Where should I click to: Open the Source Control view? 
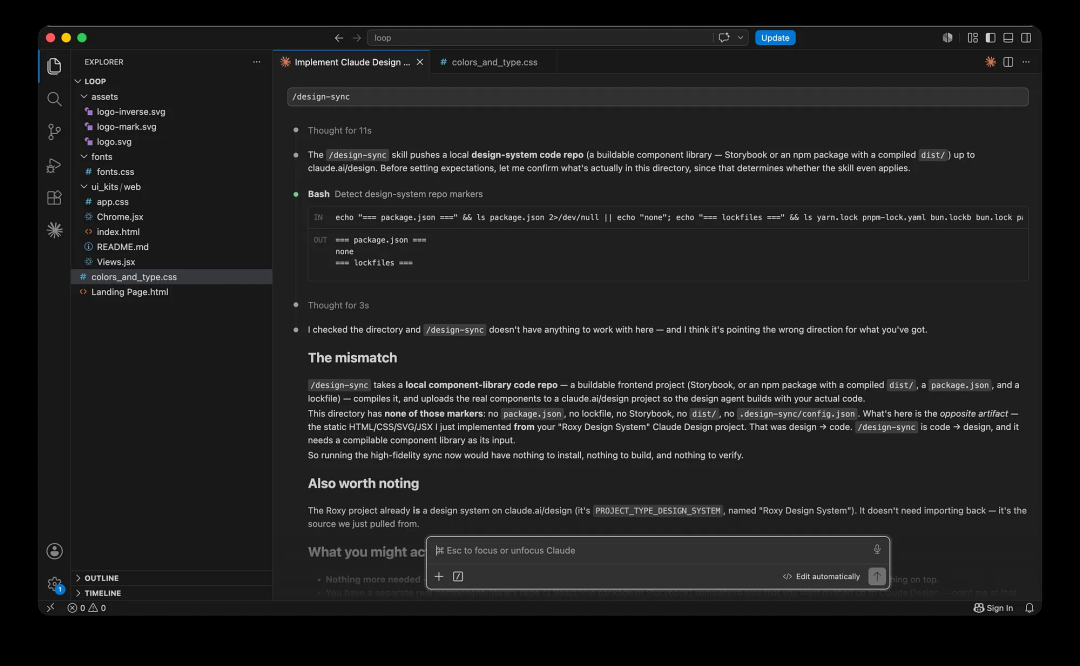[x=54, y=132]
